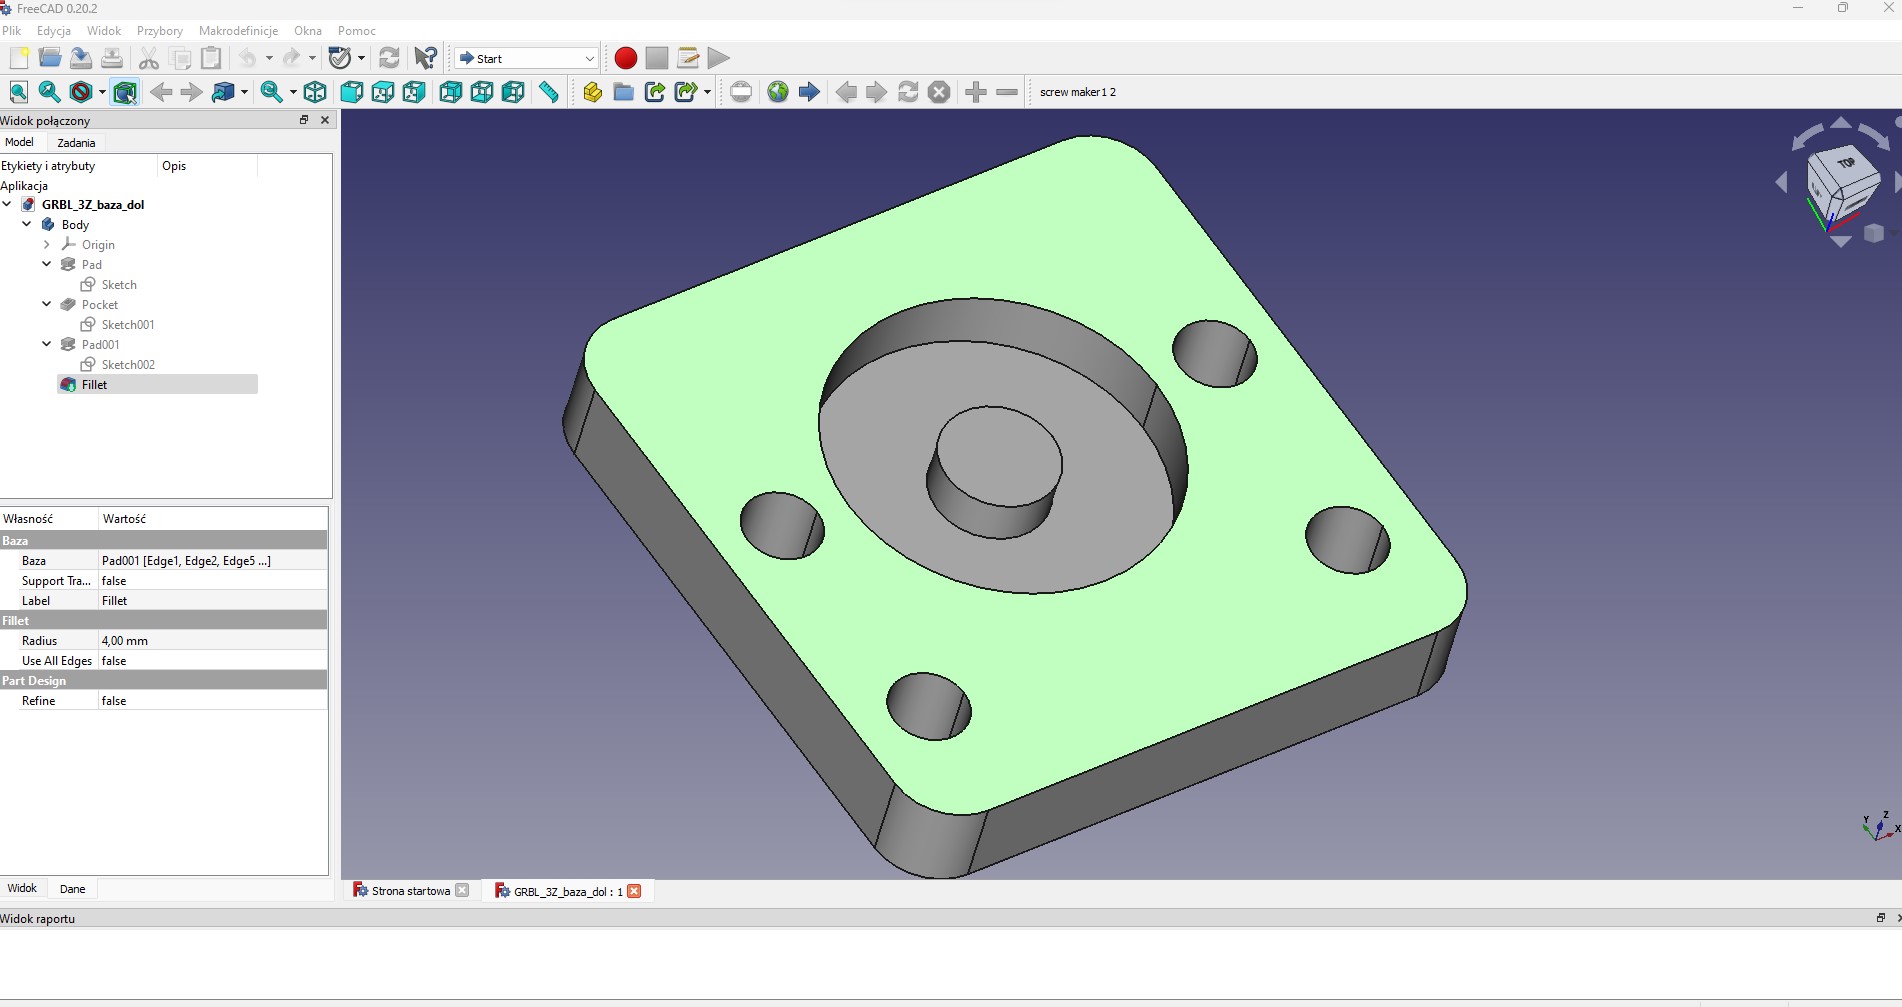This screenshot has width=1902, height=1007.
Task: Open the Edycja menu
Action: pos(54,31)
